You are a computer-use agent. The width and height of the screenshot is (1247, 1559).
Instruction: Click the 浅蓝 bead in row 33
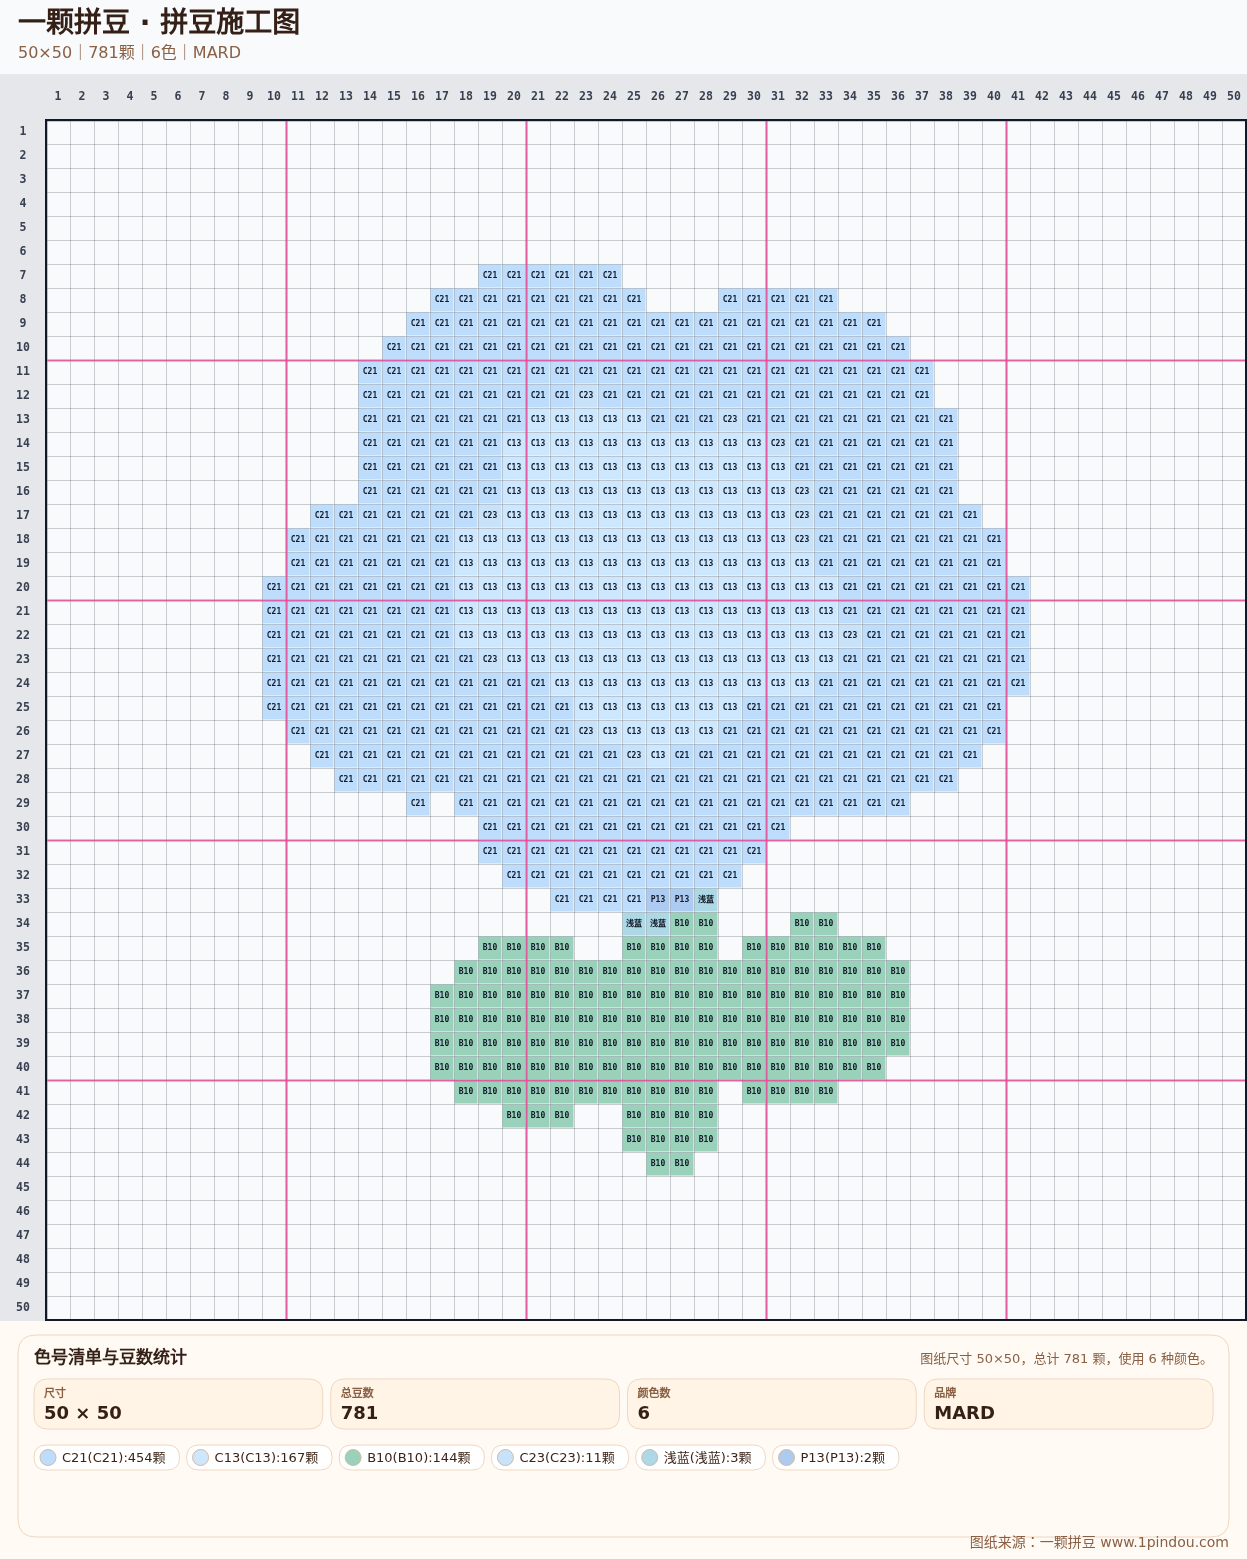pos(706,899)
